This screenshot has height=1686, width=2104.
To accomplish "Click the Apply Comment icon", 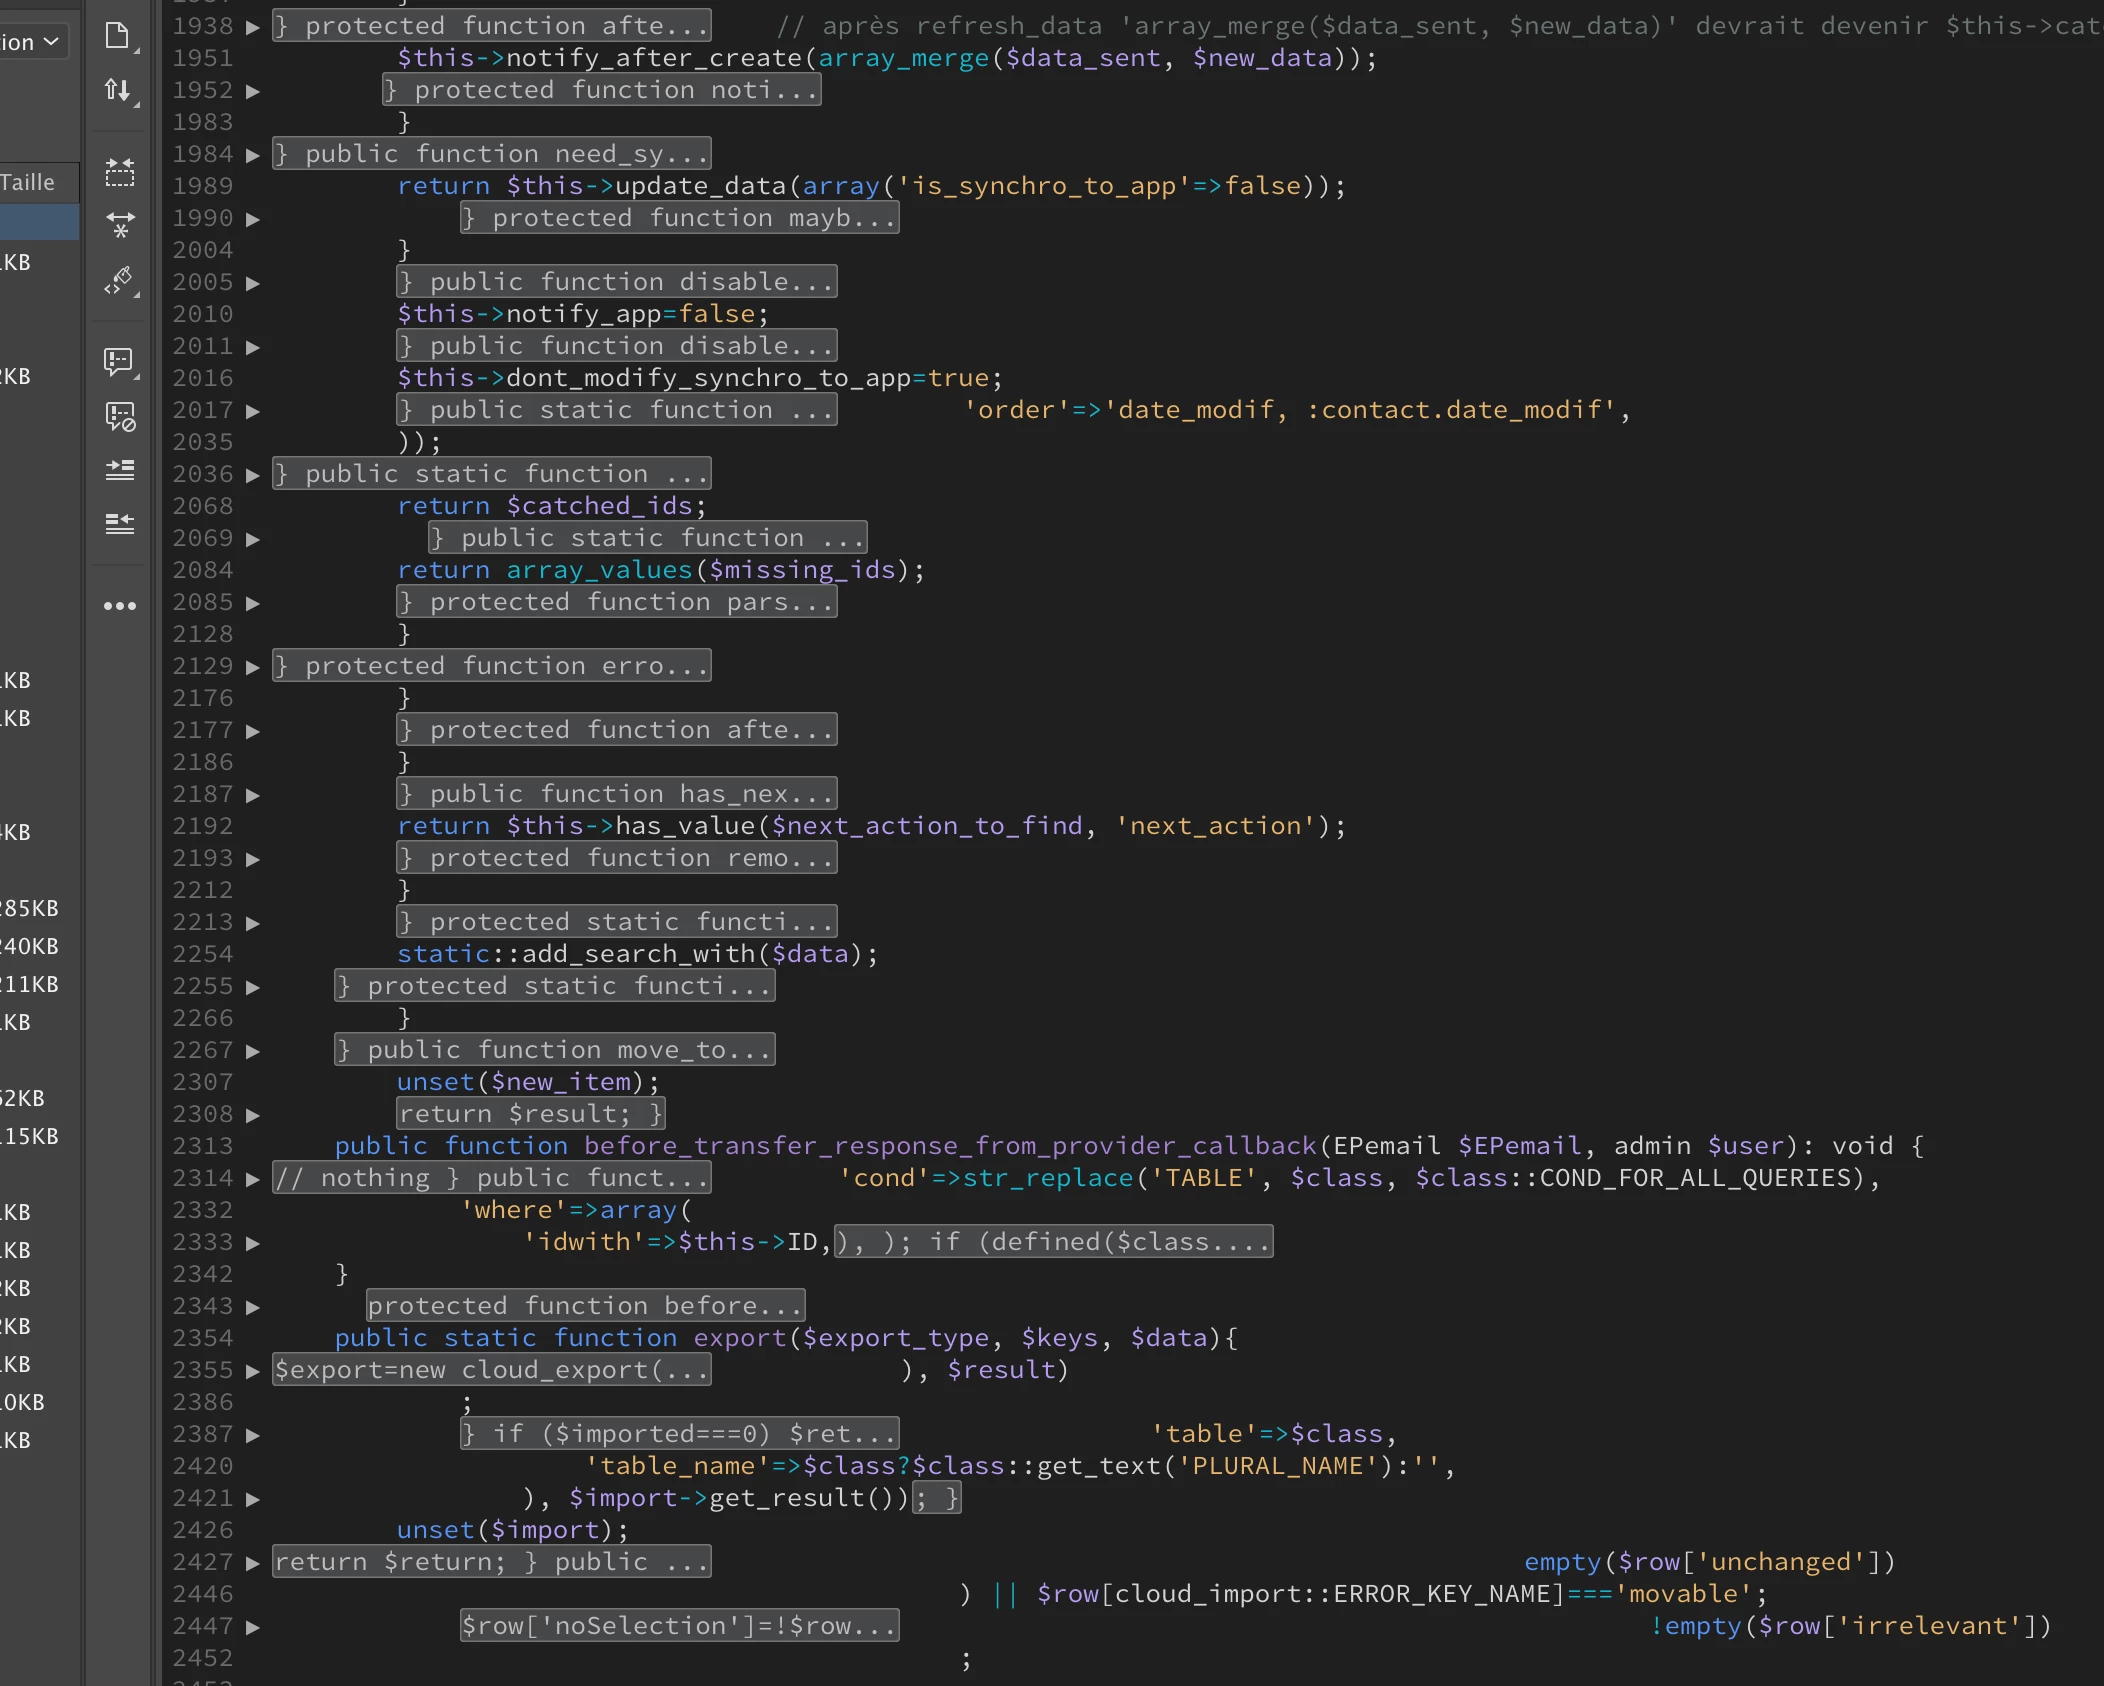I will click(119, 361).
